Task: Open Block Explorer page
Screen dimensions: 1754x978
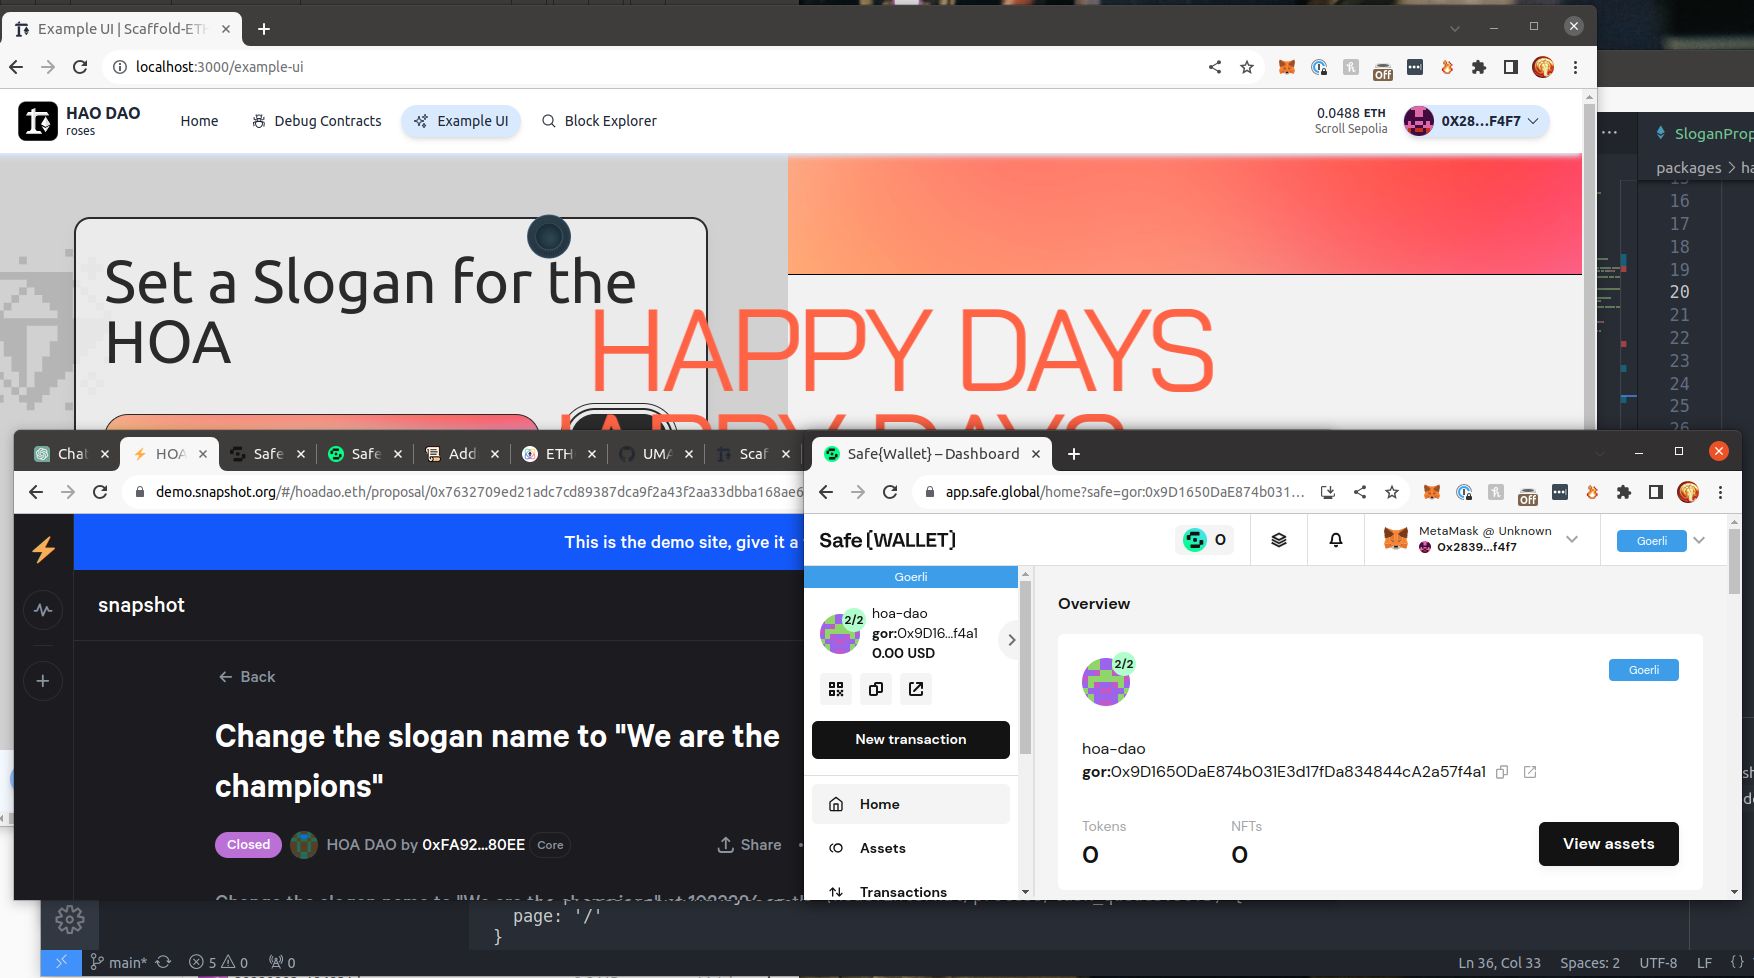Action: click(x=599, y=121)
